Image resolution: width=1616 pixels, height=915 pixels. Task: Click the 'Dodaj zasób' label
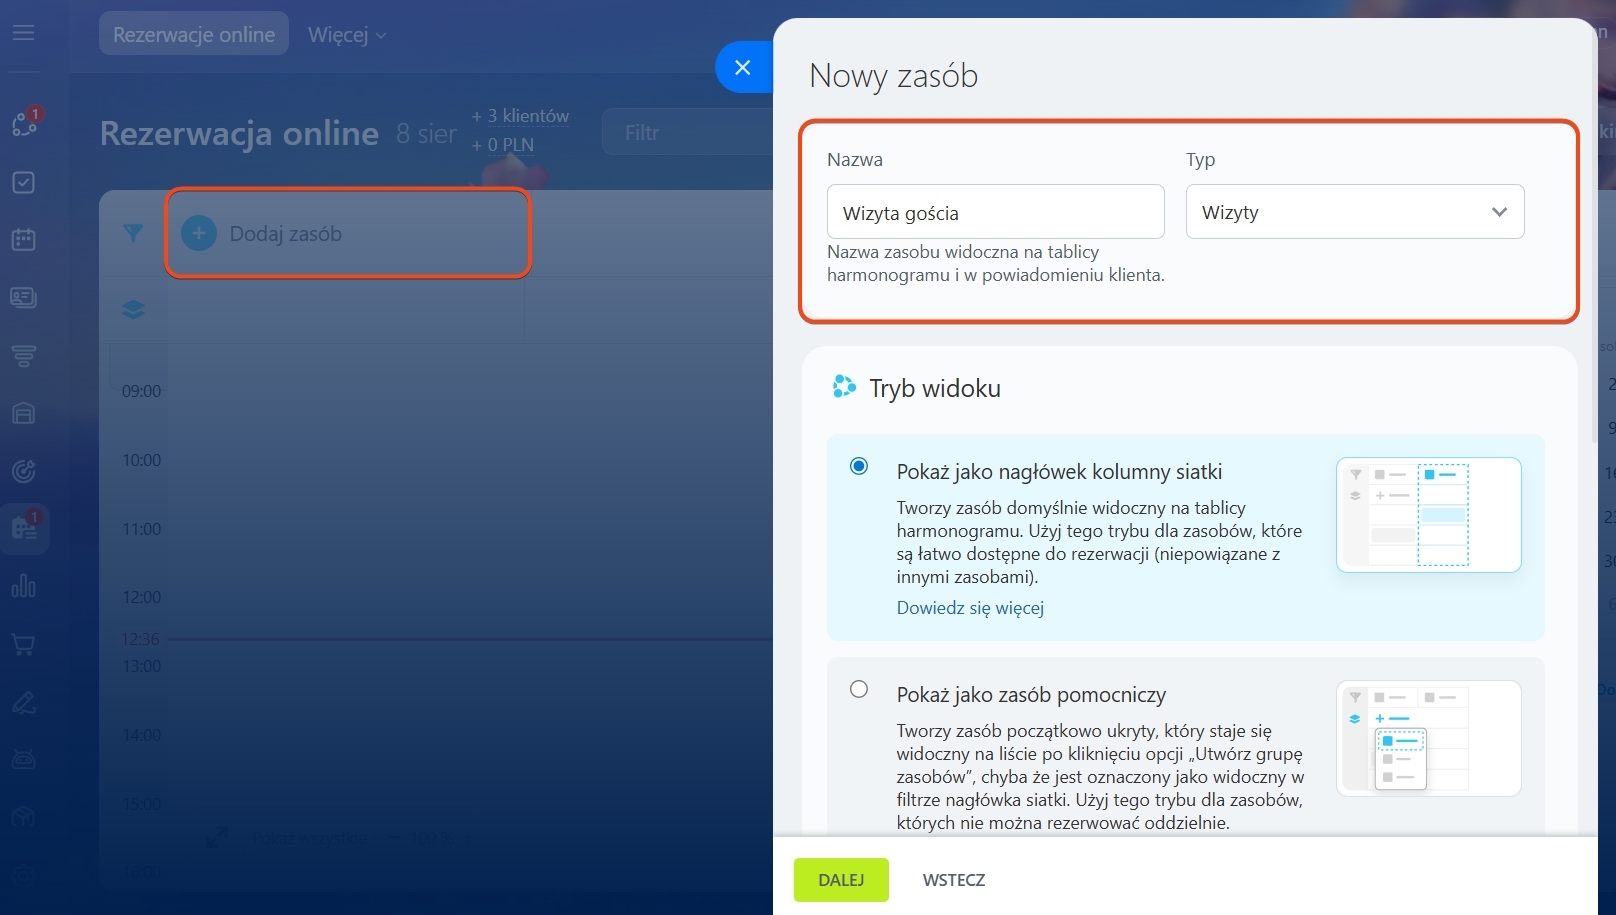click(286, 234)
